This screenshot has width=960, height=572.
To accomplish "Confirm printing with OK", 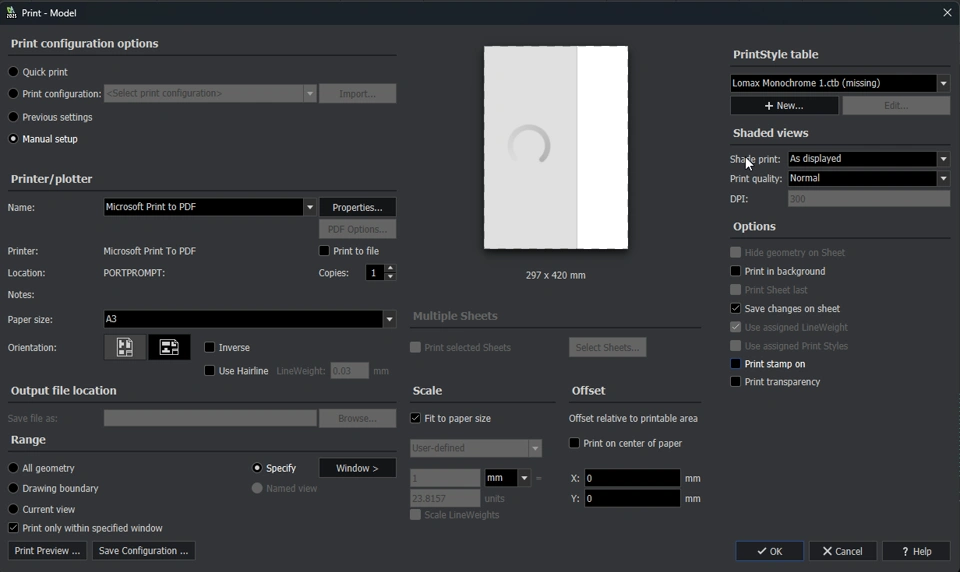I will tap(770, 551).
